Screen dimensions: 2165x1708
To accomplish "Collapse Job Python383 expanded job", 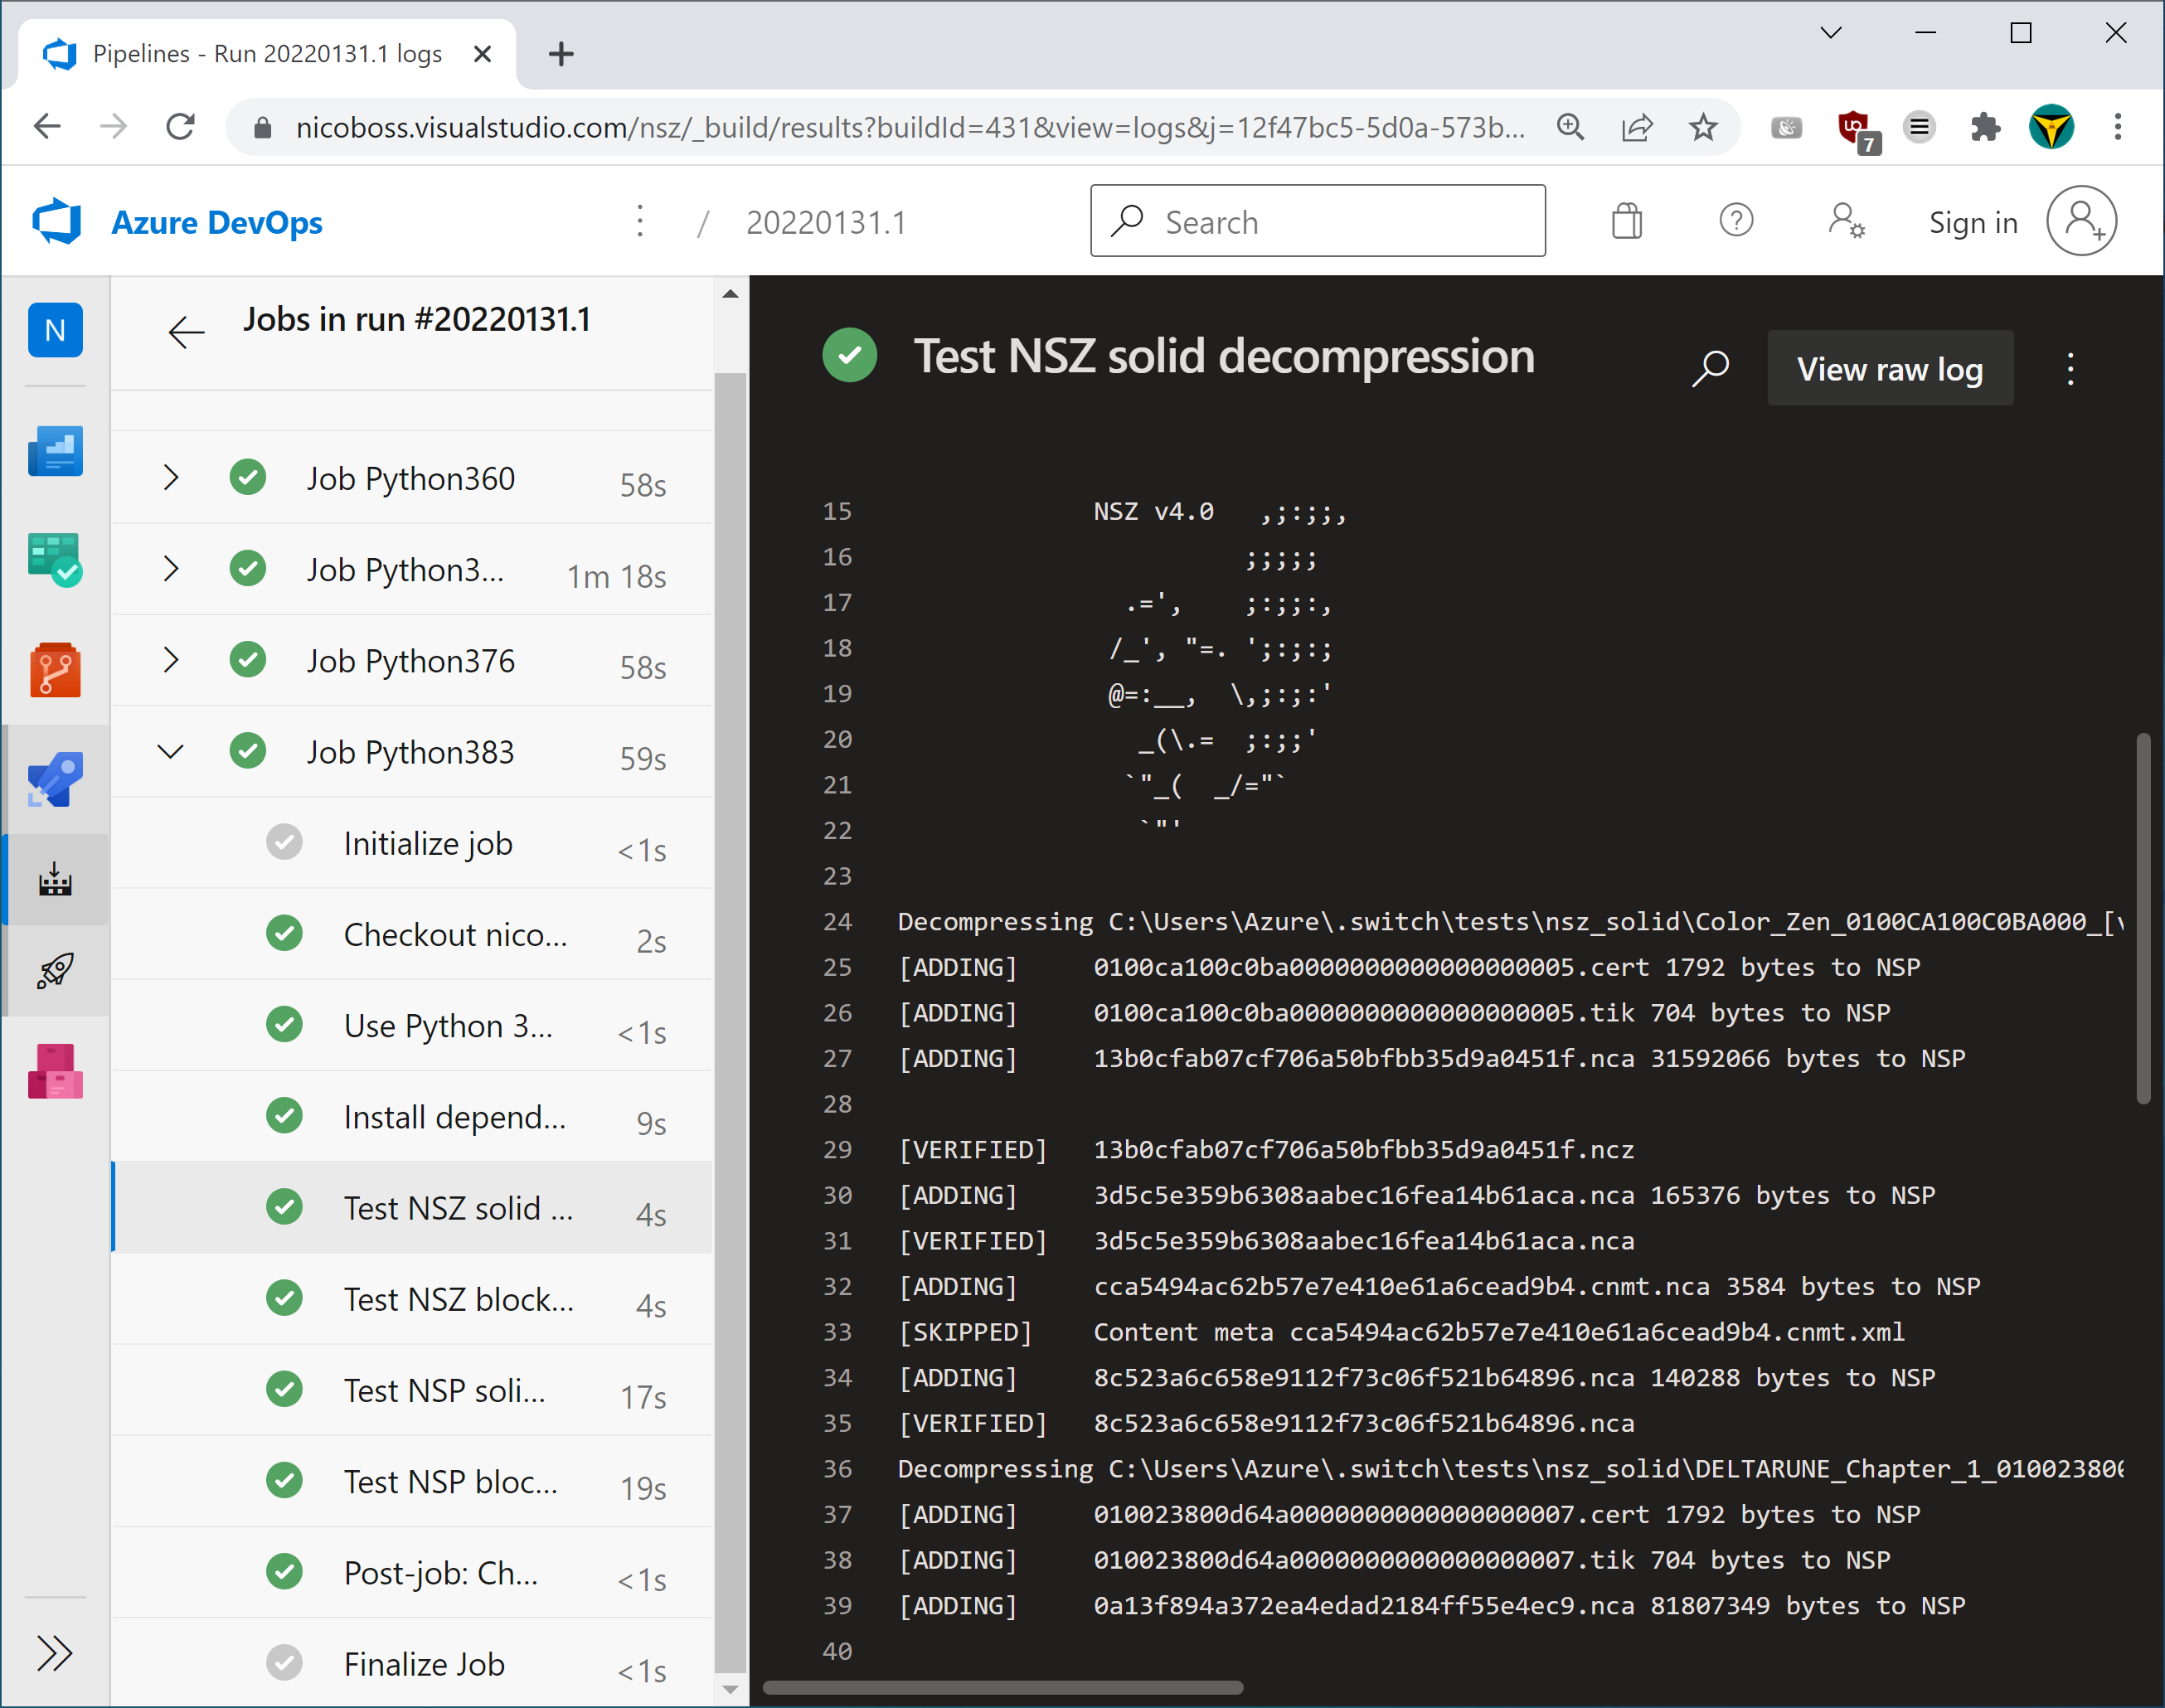I will [x=172, y=752].
